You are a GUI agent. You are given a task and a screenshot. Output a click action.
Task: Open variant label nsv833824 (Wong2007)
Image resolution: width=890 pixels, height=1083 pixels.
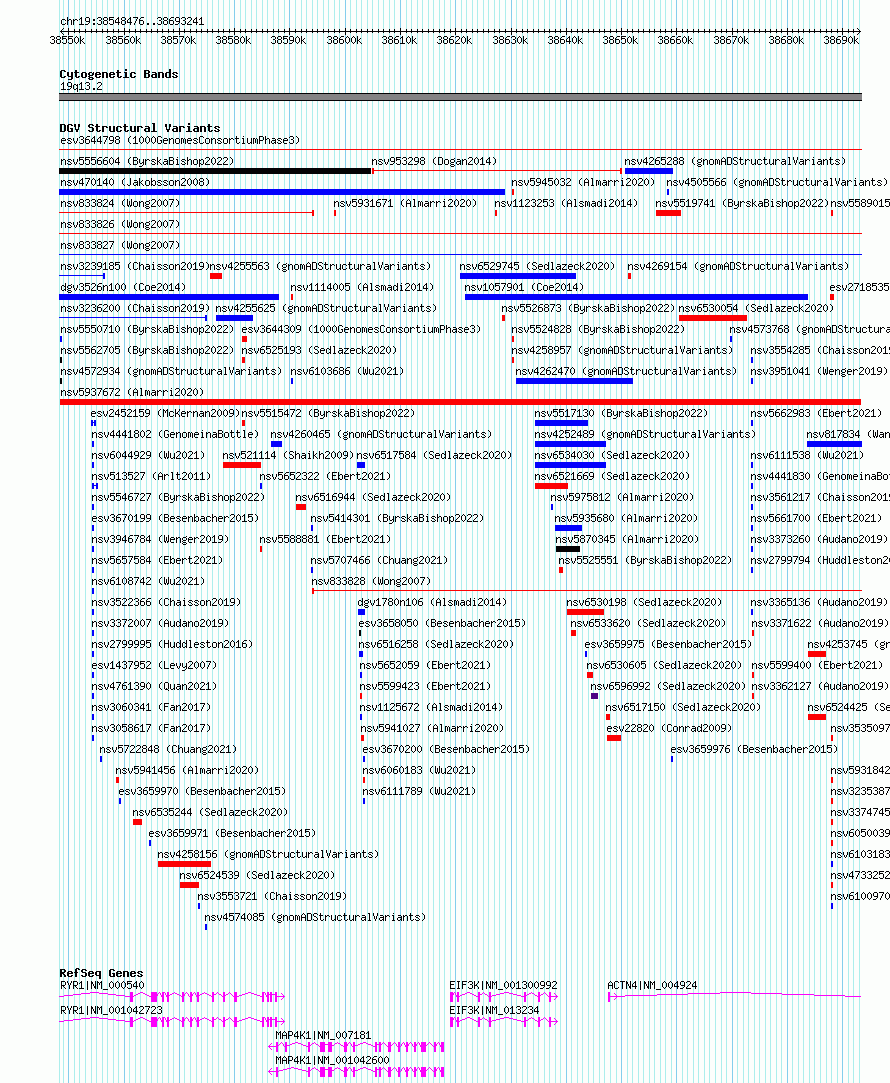tap(120, 203)
